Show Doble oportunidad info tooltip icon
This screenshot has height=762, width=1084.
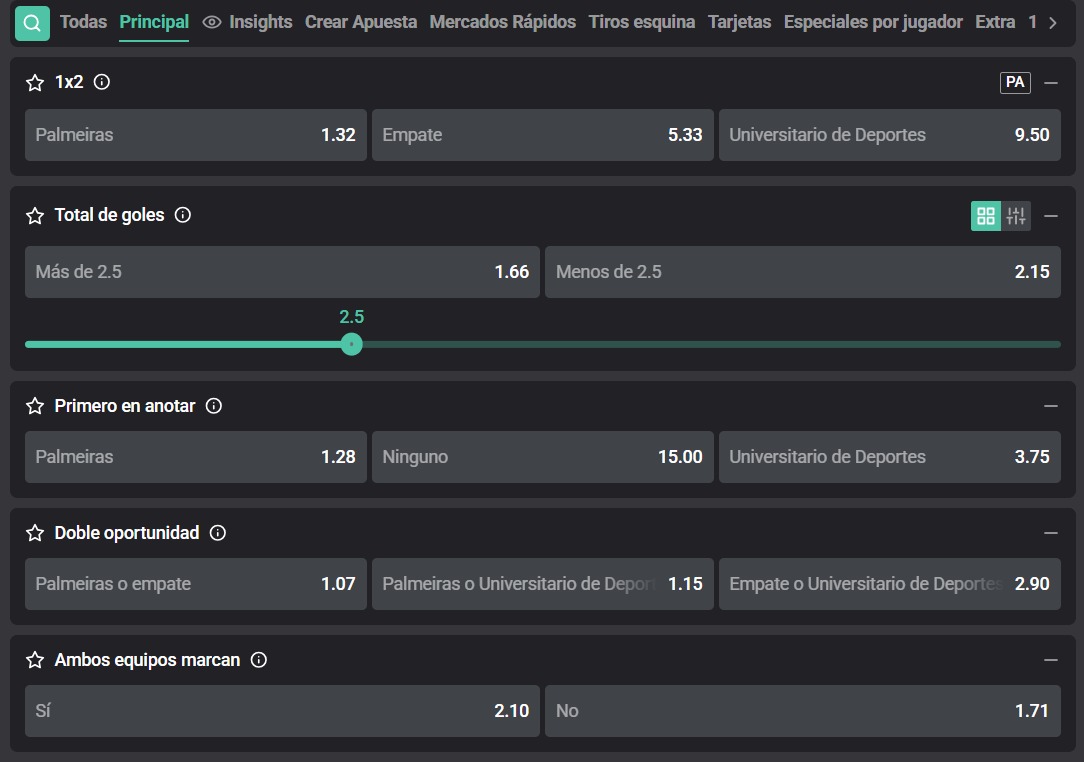click(218, 532)
